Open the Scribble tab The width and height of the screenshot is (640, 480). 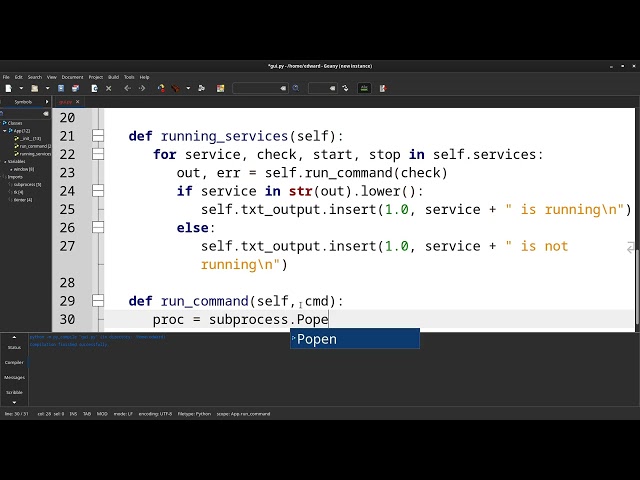pyautogui.click(x=14, y=392)
